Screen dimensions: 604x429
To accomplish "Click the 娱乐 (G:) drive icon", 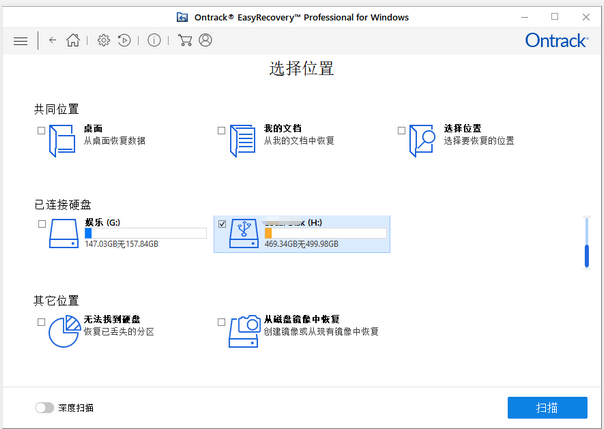I will click(64, 233).
